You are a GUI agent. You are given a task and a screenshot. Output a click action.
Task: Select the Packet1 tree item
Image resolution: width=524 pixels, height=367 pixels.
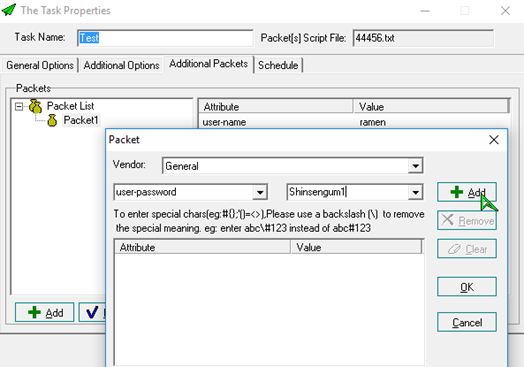coord(81,120)
